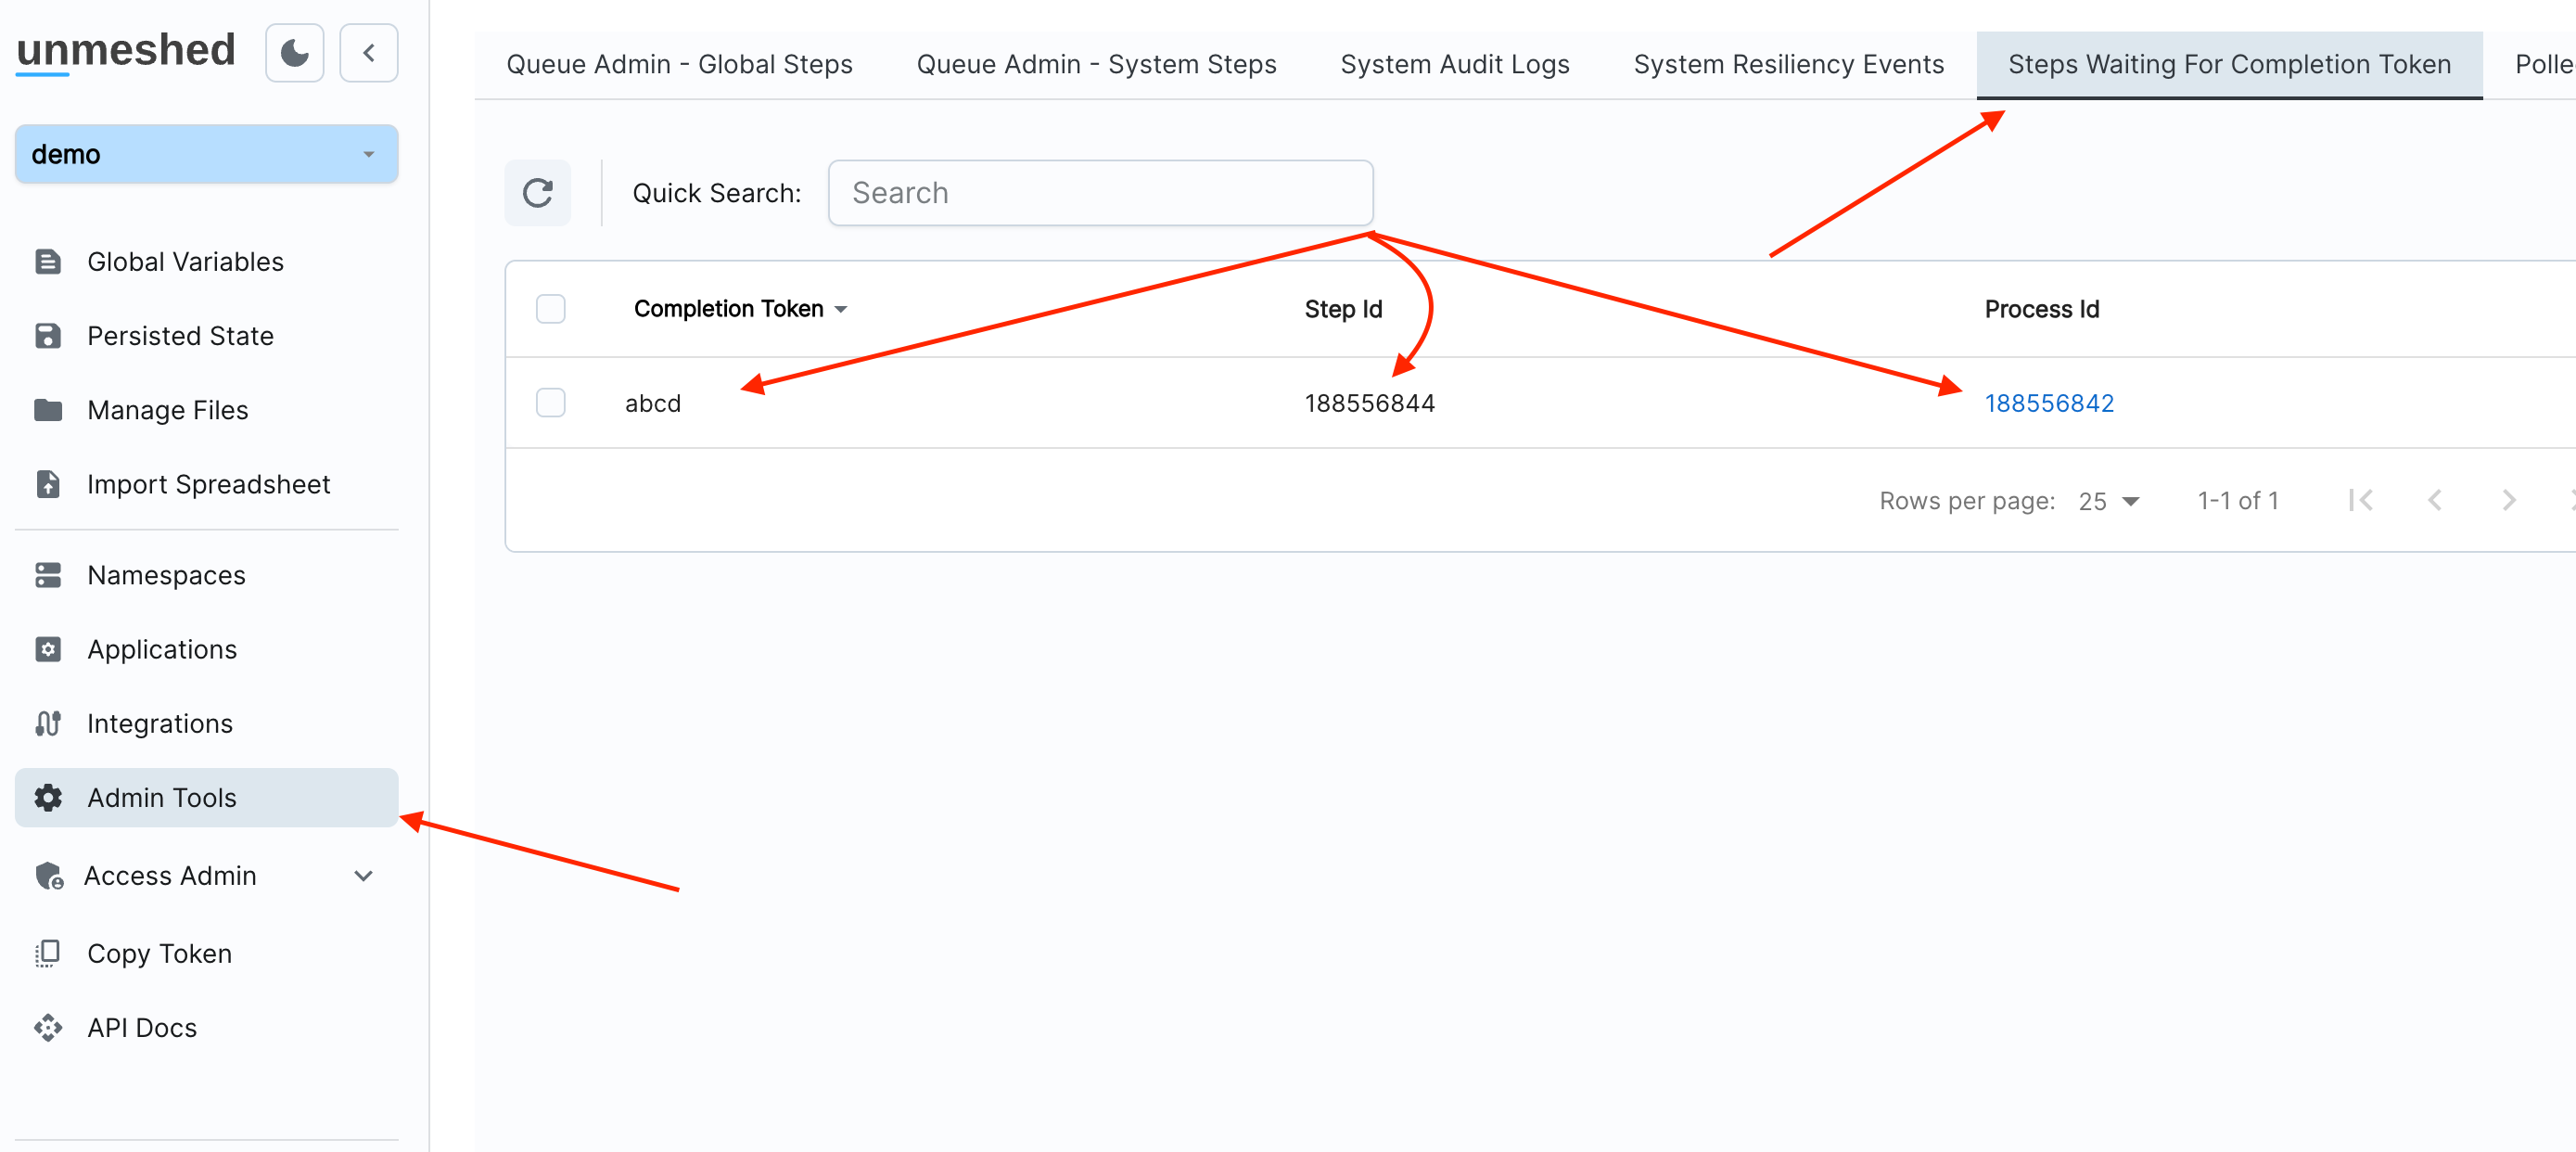Switch to System Audit Logs tab
Image resolution: width=2576 pixels, height=1152 pixels.
coord(1454,64)
